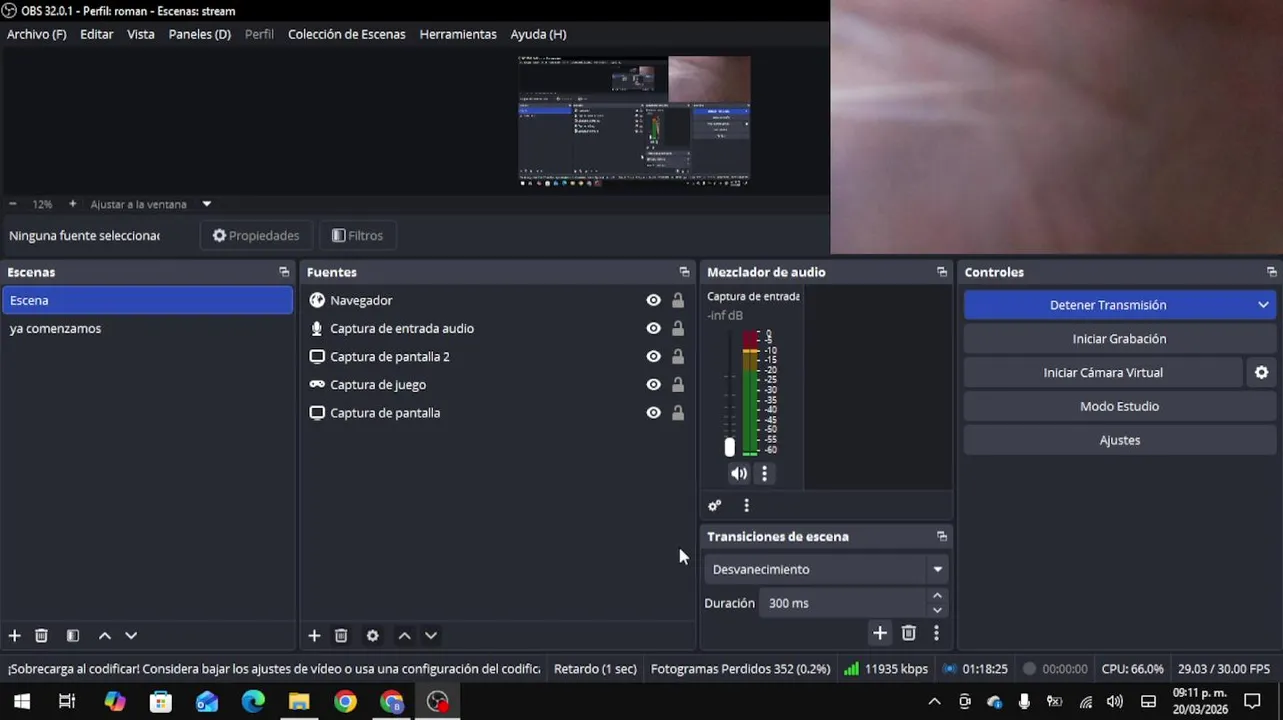Move the source up in the Fuentes toolbar
The height and width of the screenshot is (720, 1283).
(x=404, y=635)
